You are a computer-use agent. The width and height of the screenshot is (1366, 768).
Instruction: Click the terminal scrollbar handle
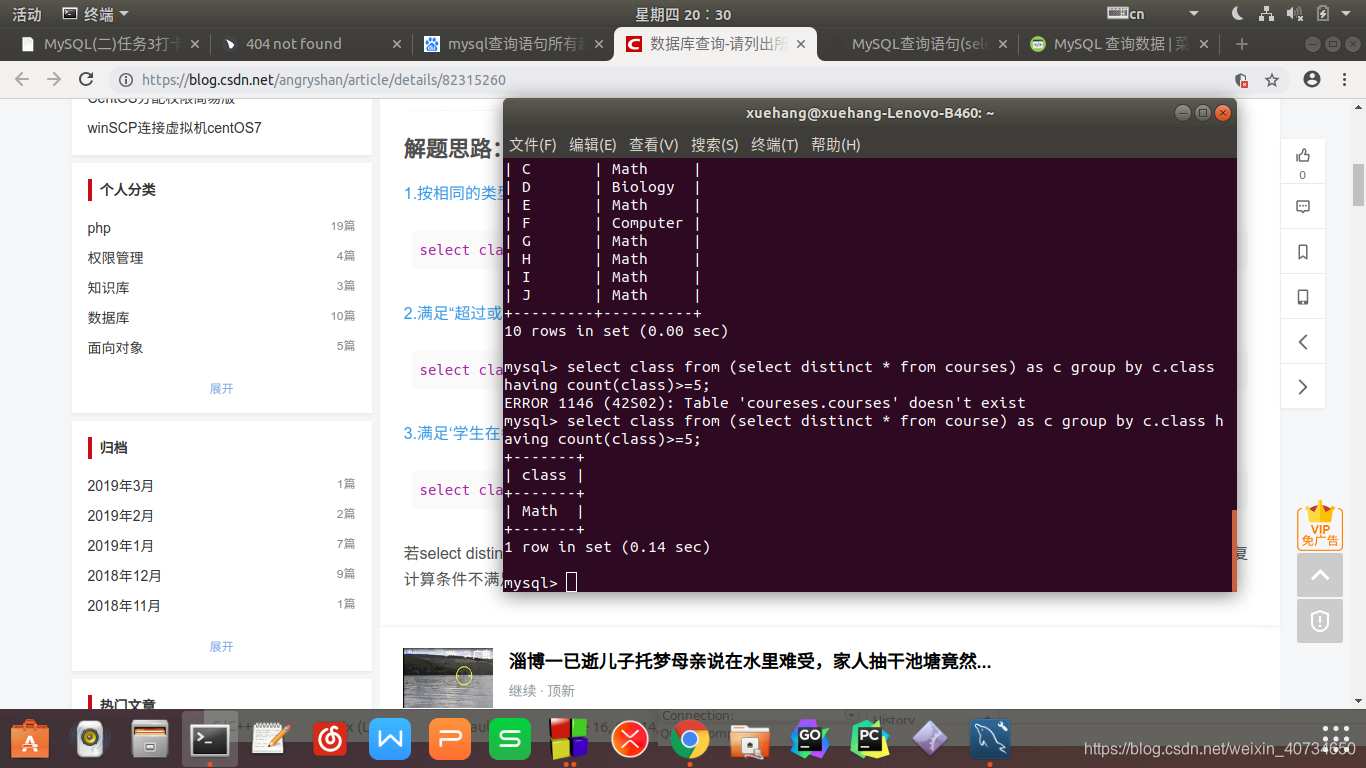[x=1234, y=550]
